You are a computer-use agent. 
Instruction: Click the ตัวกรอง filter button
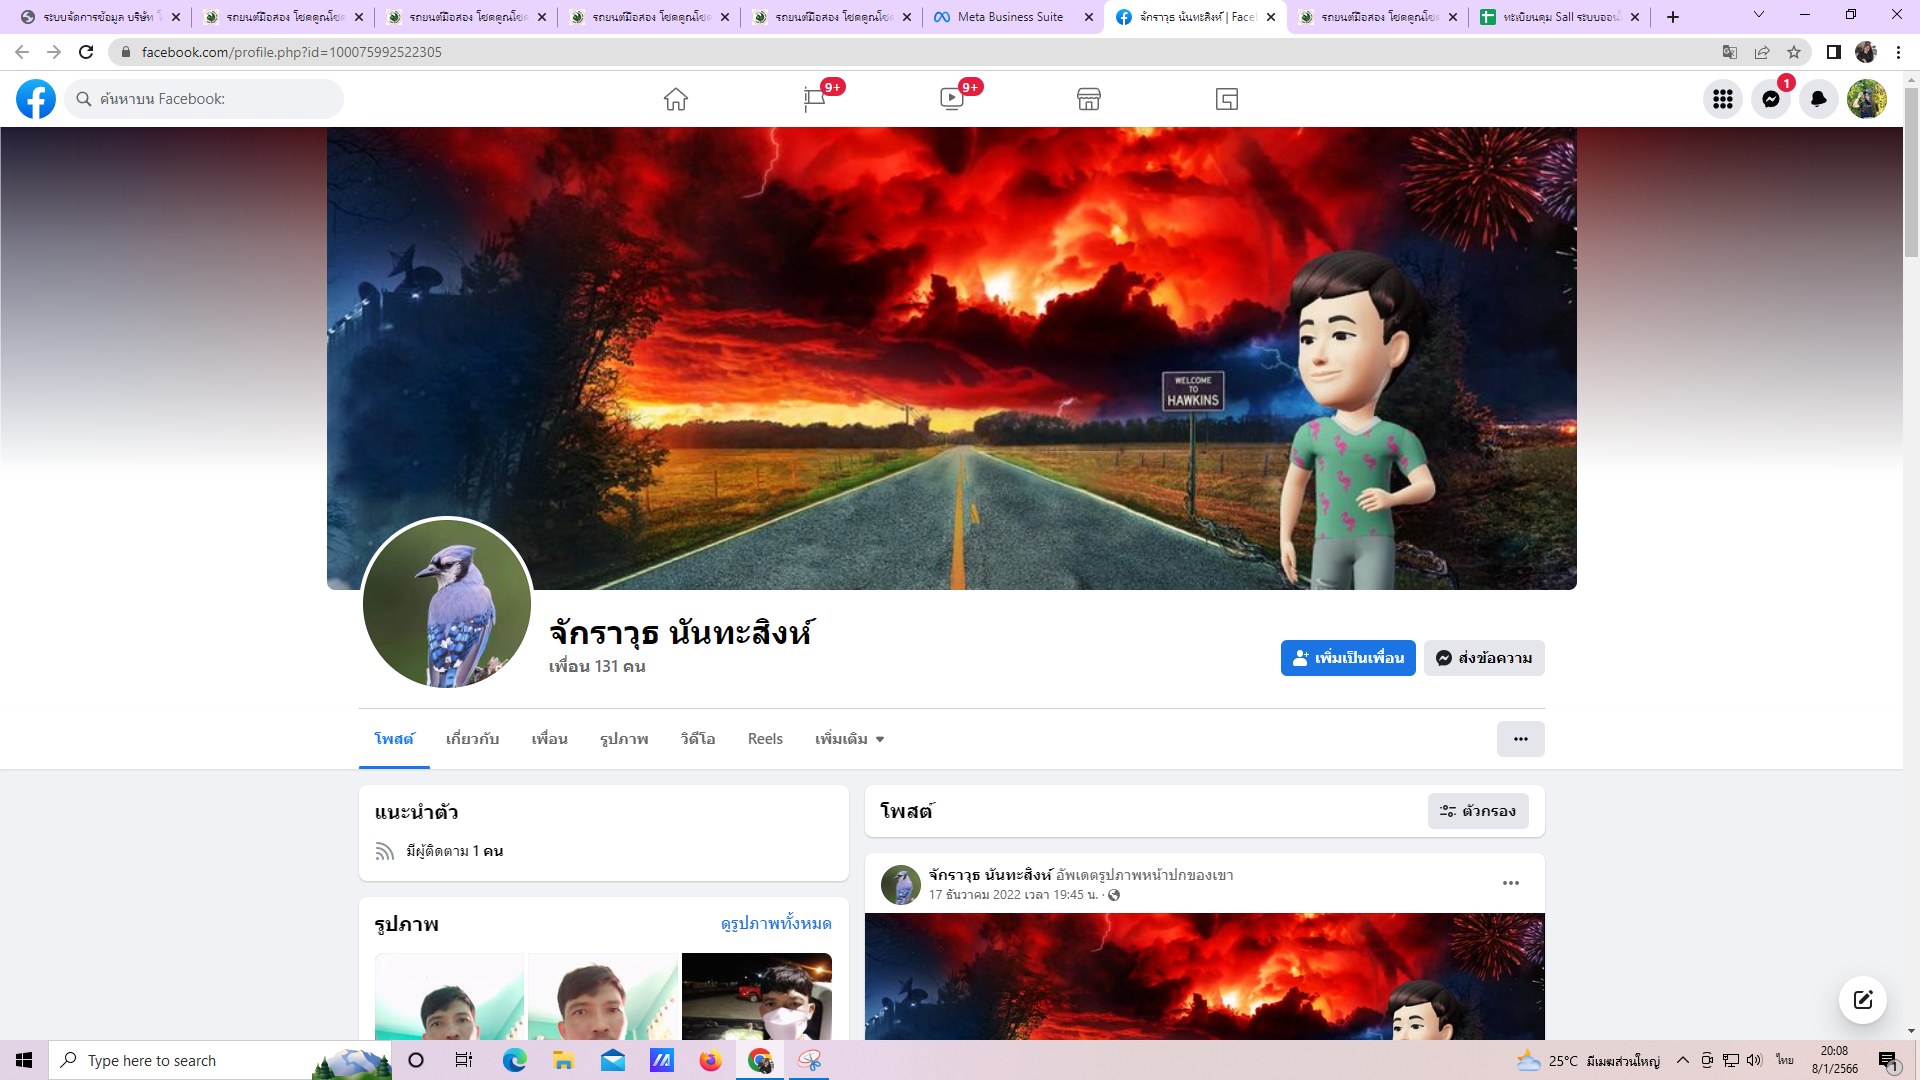tap(1478, 811)
